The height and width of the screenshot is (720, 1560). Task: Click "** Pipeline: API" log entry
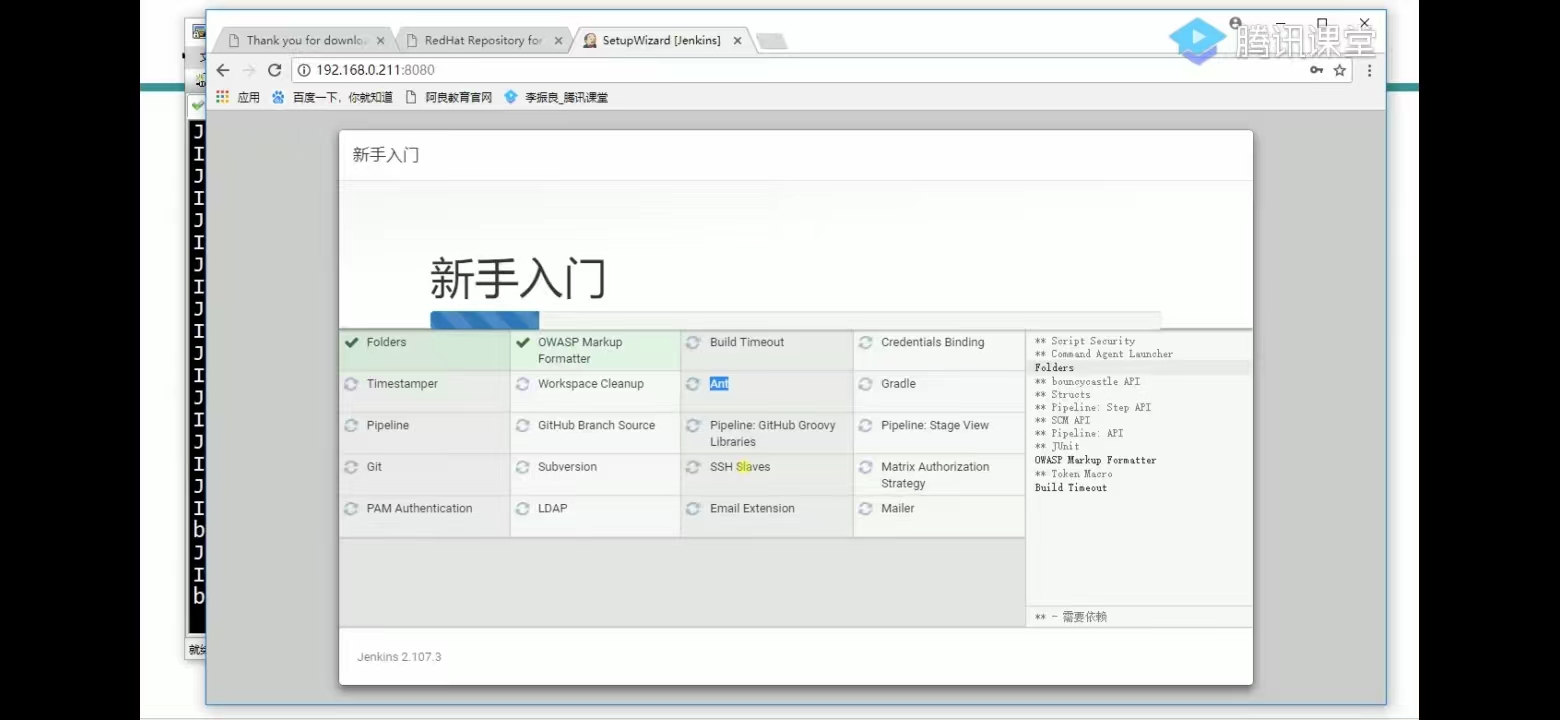[1079, 433]
